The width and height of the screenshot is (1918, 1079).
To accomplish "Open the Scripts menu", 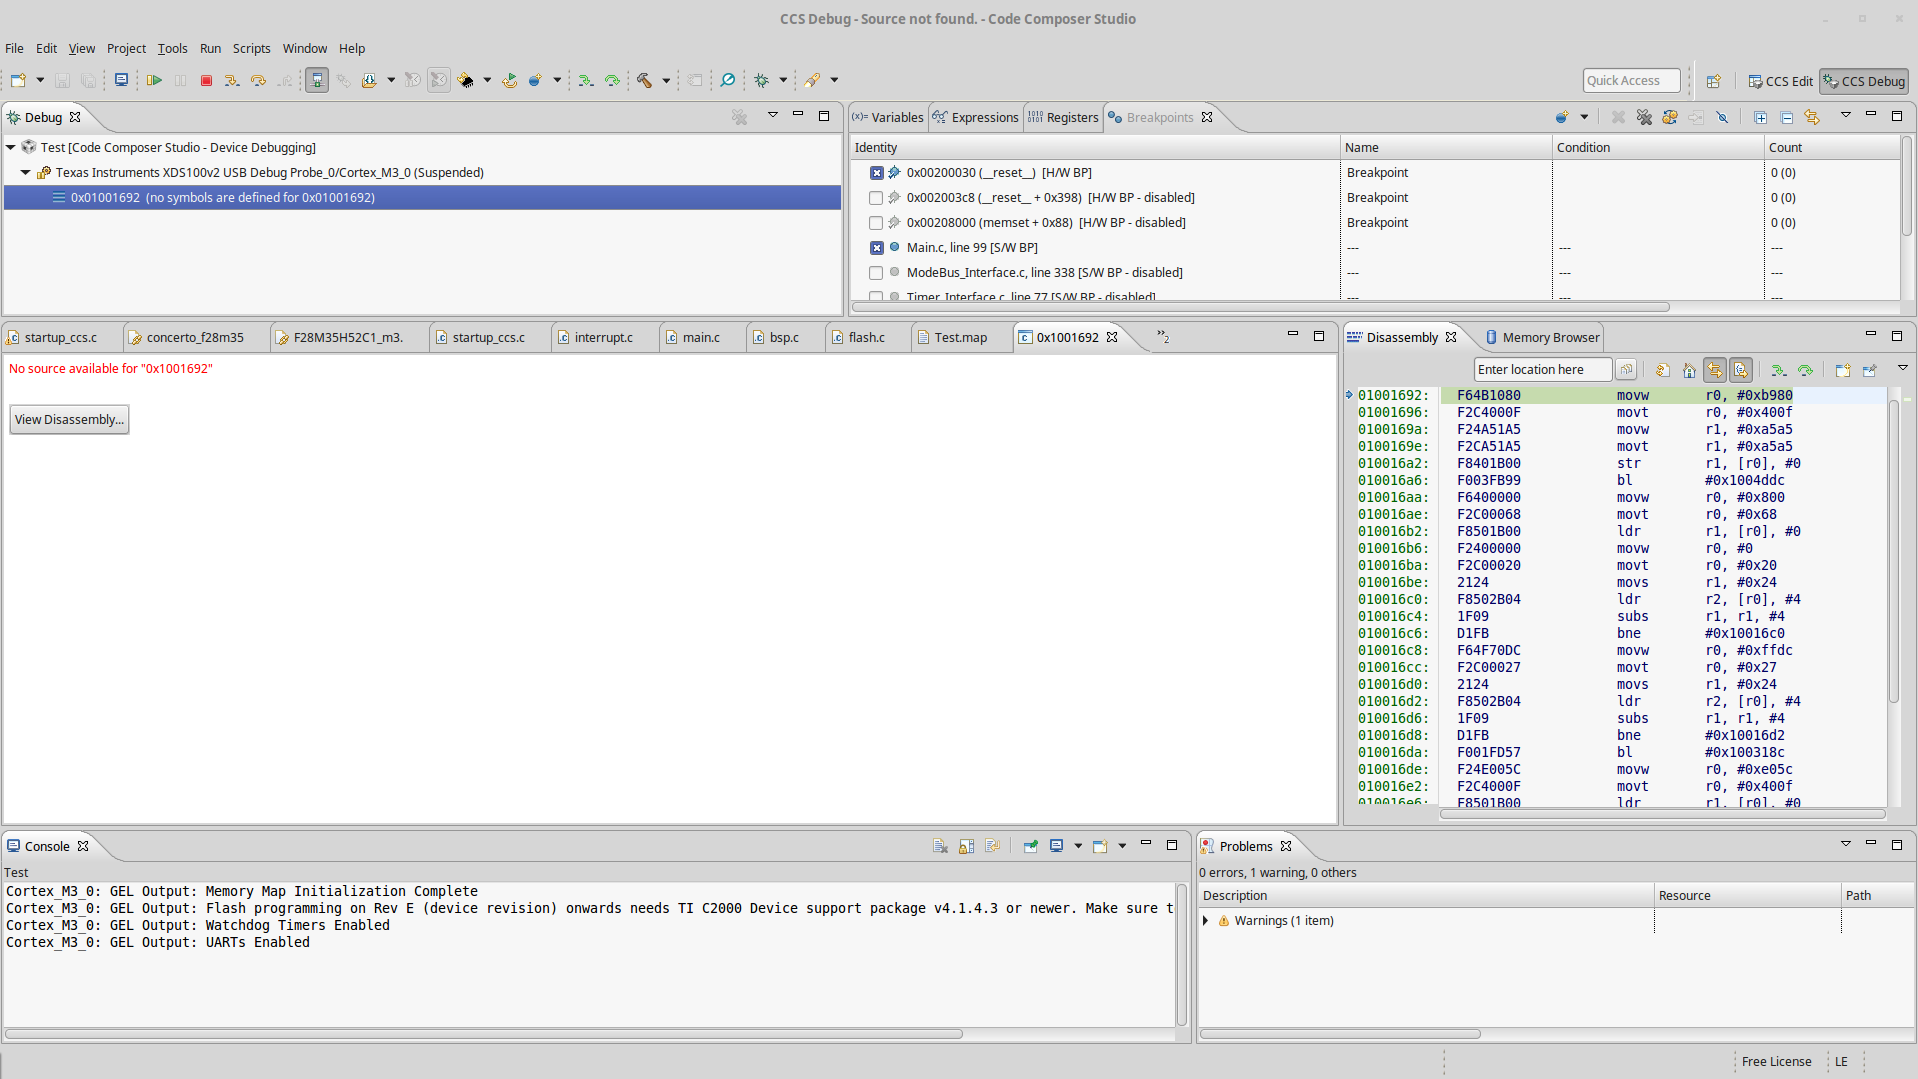I will pos(251,48).
